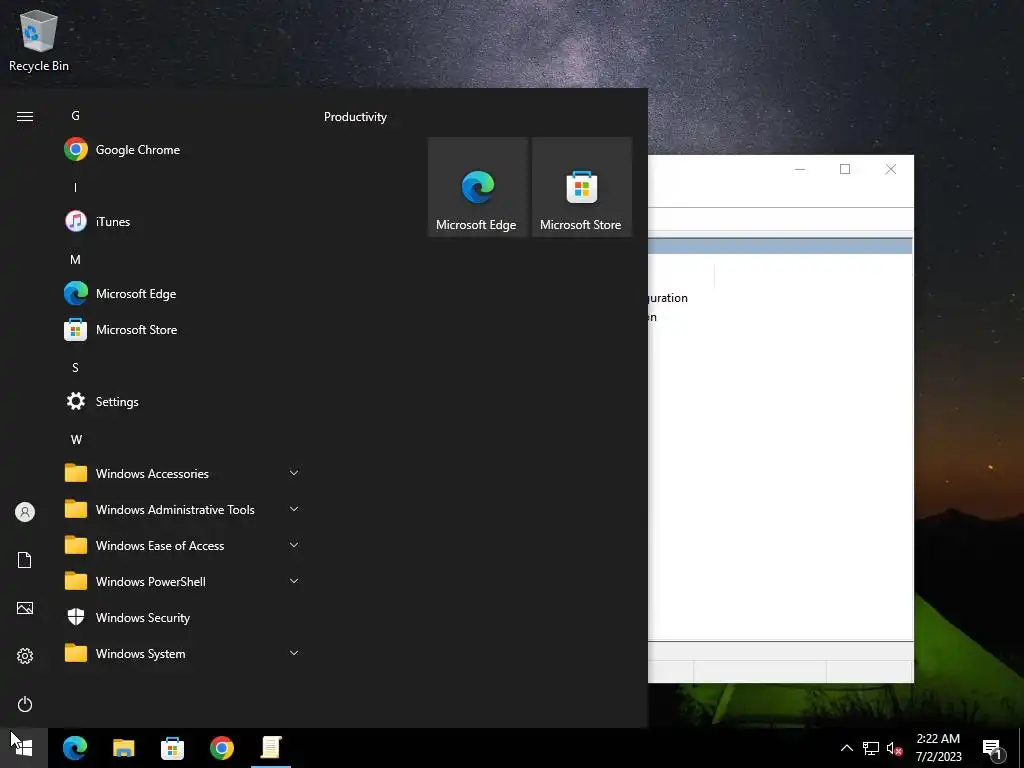Open Settings from the app list
This screenshot has height=768, width=1024.
pos(180,401)
